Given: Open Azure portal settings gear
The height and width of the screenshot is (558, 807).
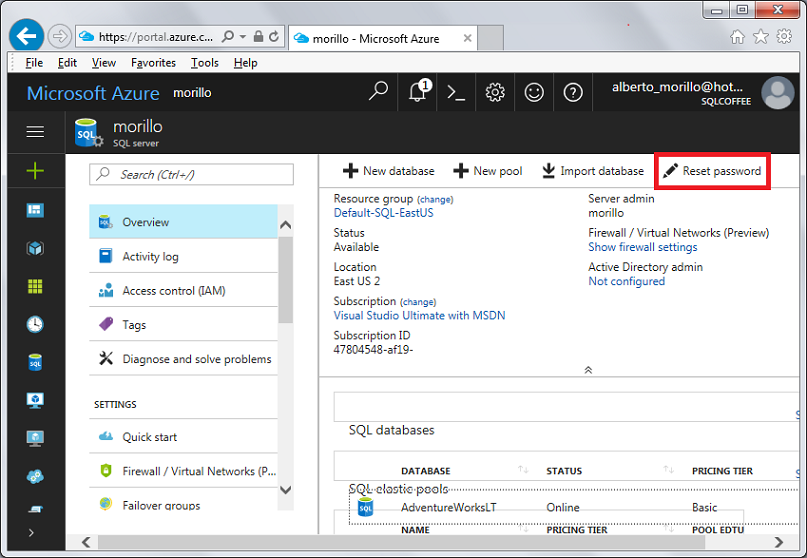Looking at the screenshot, I should click(495, 93).
